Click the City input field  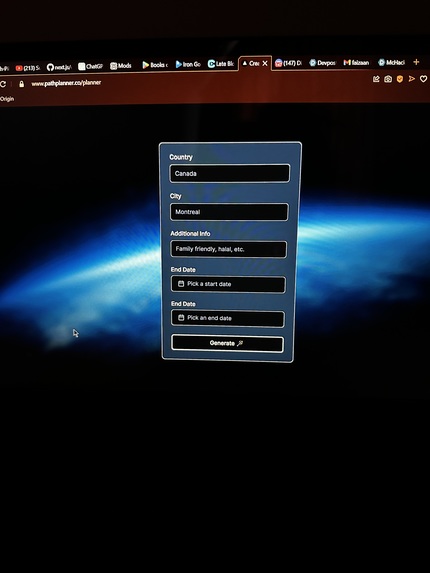tap(229, 212)
